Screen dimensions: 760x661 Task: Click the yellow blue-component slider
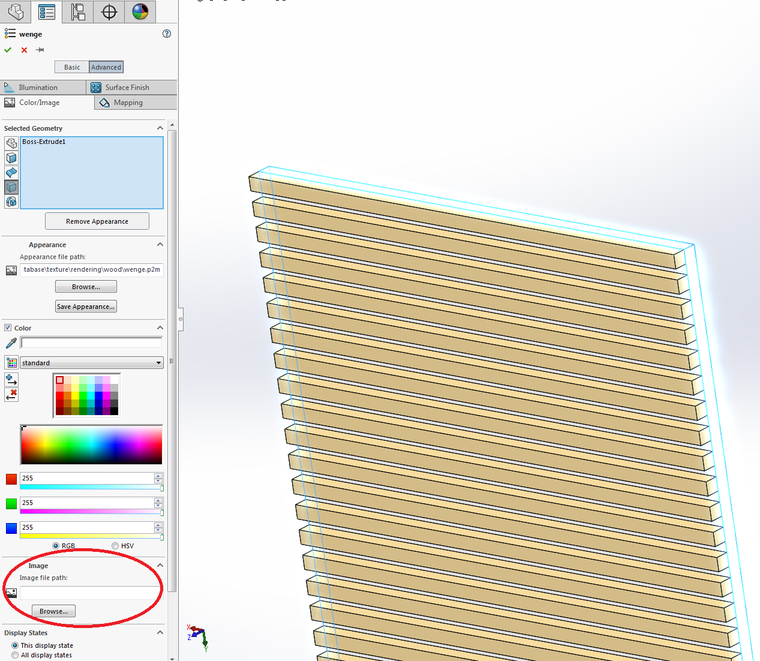[92, 536]
